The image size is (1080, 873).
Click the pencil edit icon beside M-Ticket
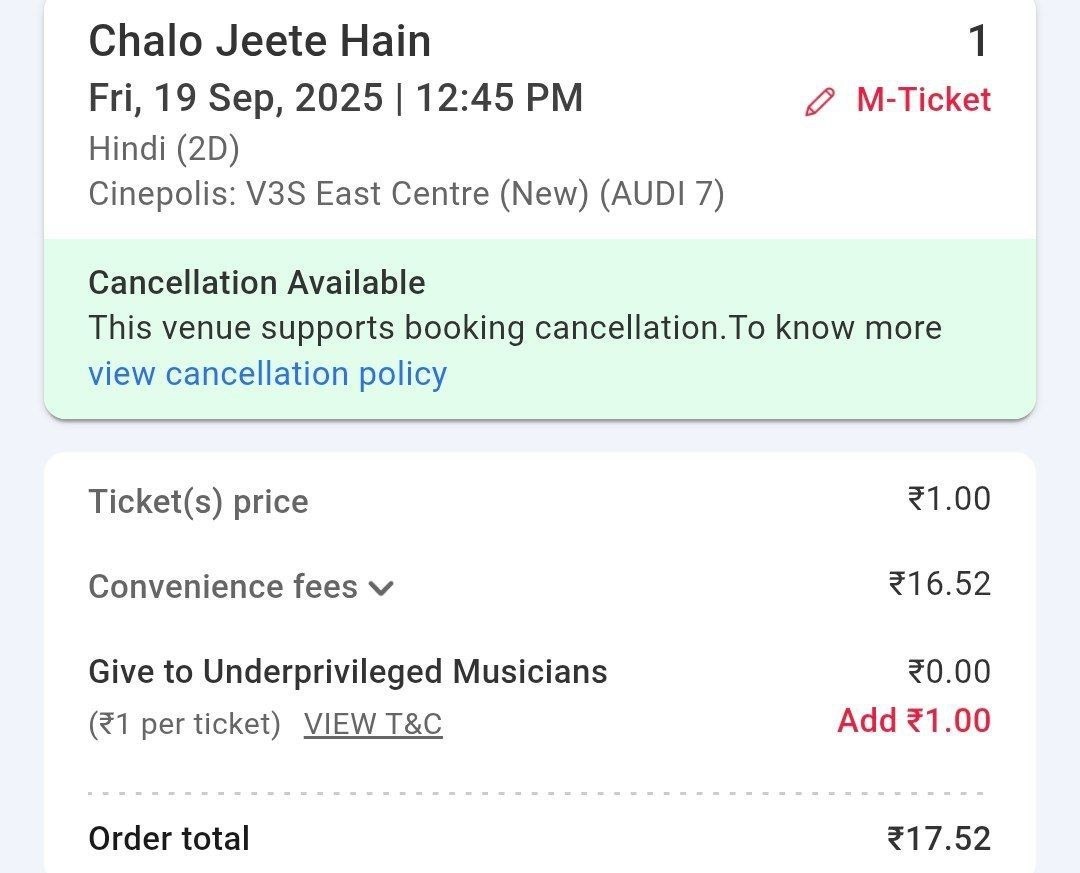tap(819, 102)
